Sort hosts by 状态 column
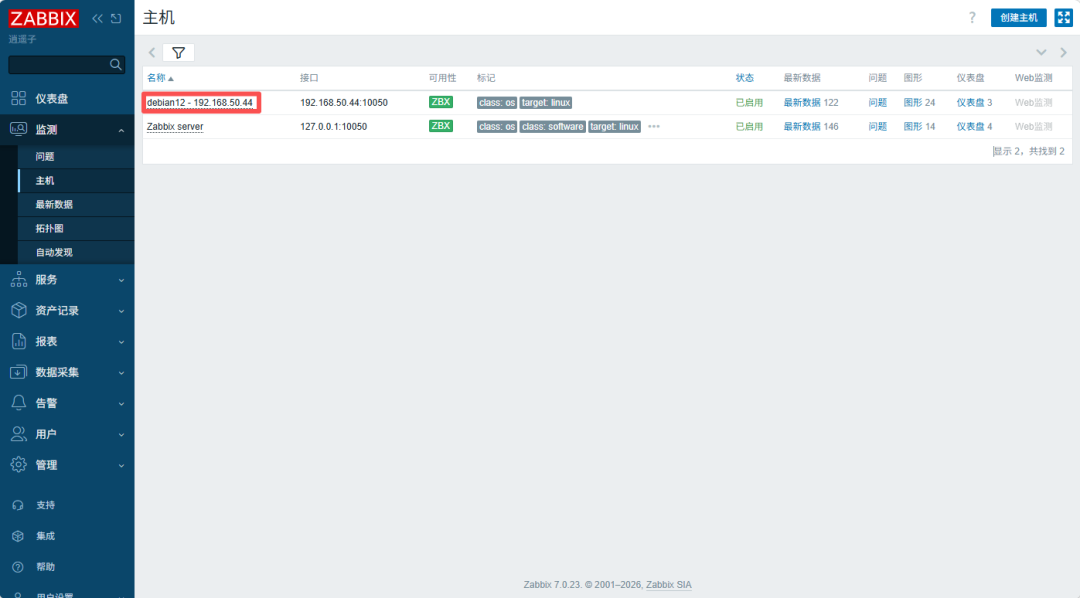The image size is (1080, 598). click(x=745, y=78)
